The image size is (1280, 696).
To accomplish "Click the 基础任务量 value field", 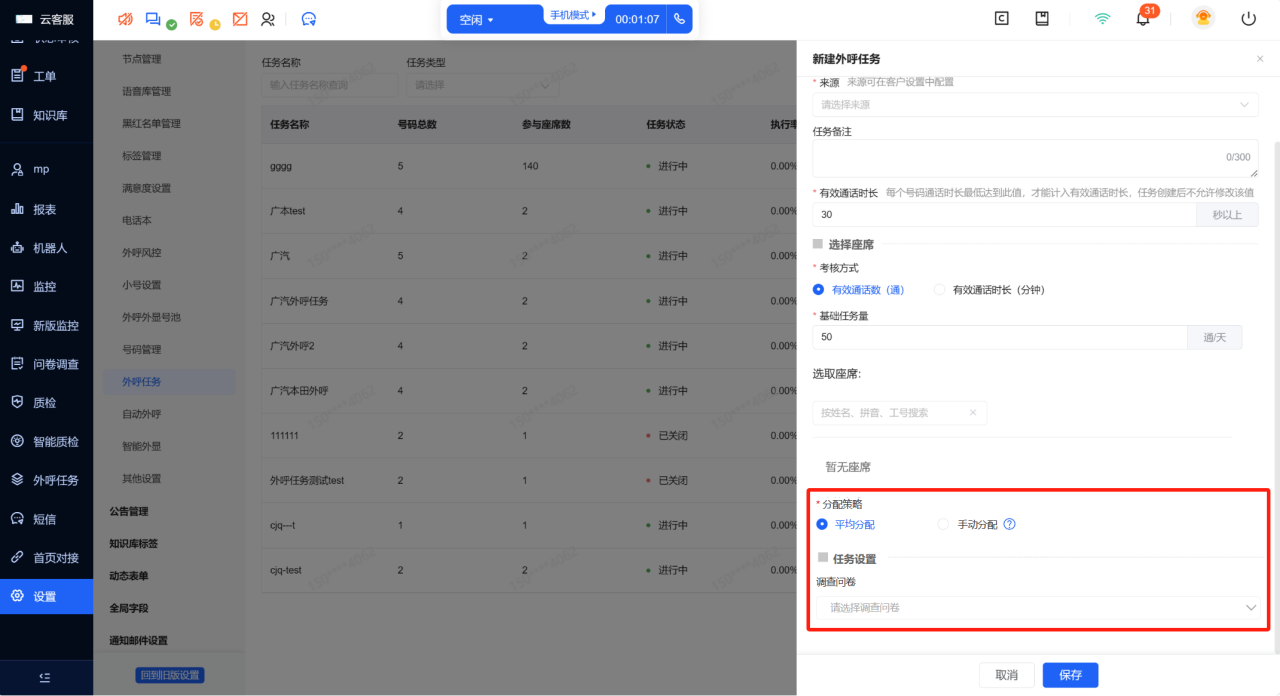I will 1000,337.
